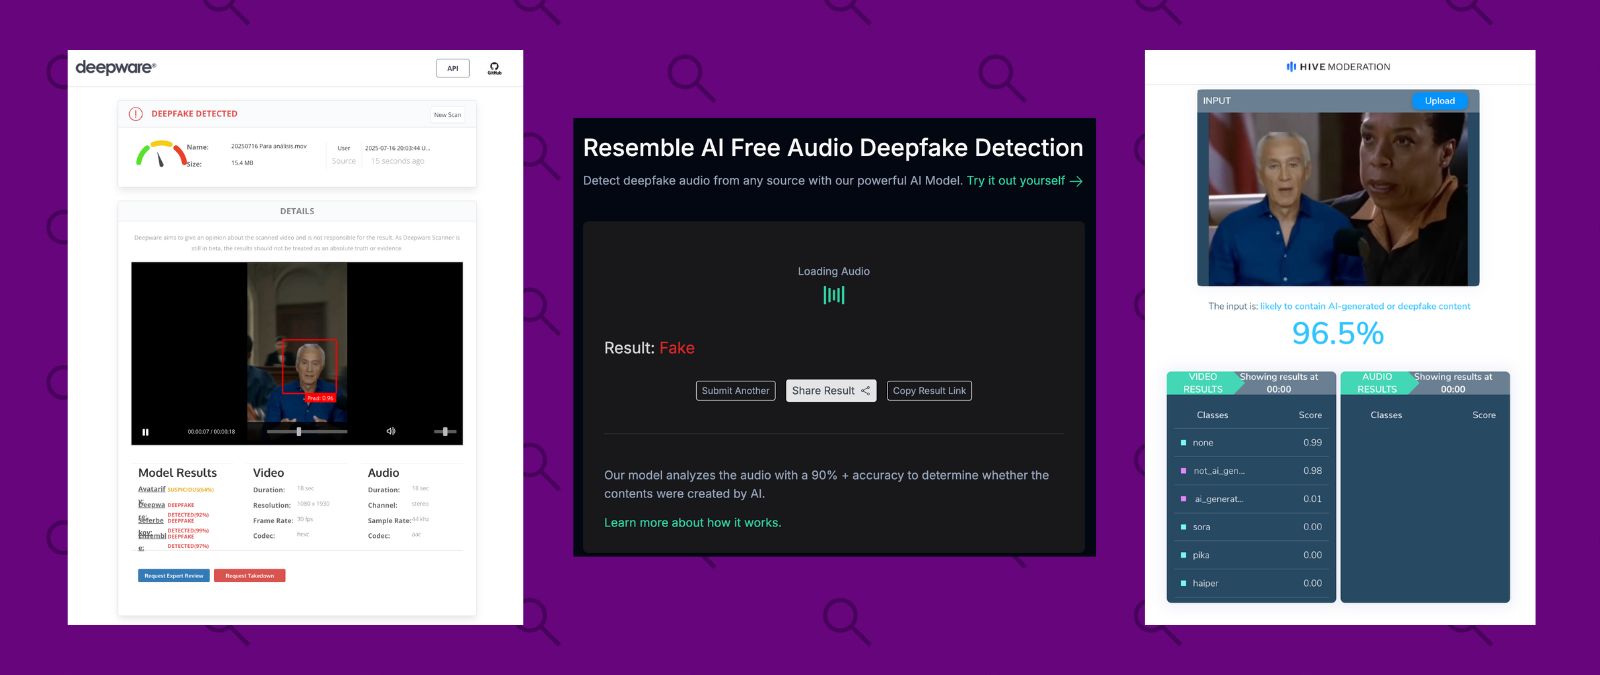1600x675 pixels.
Task: Start a New Scan in Deepware
Action: tap(447, 115)
